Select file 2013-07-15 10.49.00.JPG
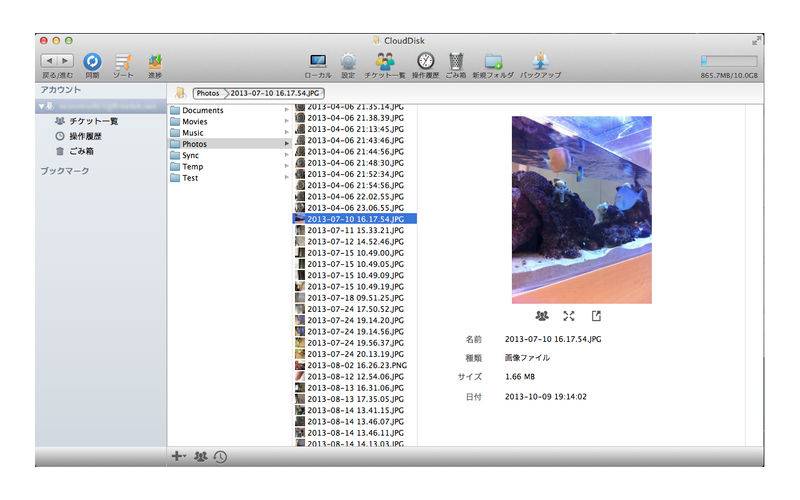This screenshot has width=800, height=500. click(355, 253)
